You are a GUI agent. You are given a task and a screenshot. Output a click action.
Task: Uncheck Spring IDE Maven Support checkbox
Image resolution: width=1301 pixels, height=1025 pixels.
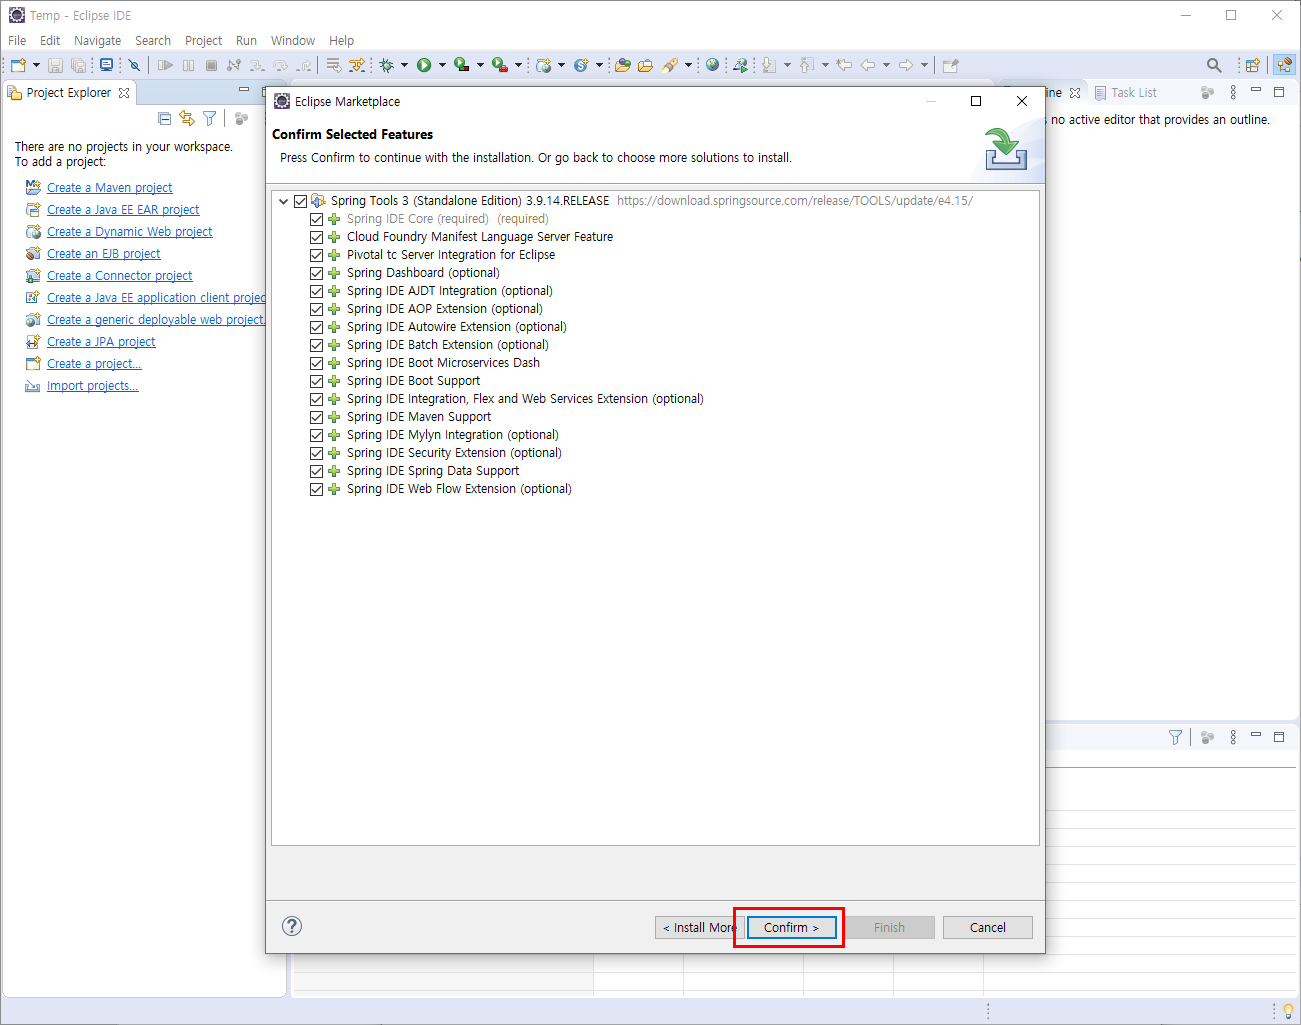(x=316, y=417)
